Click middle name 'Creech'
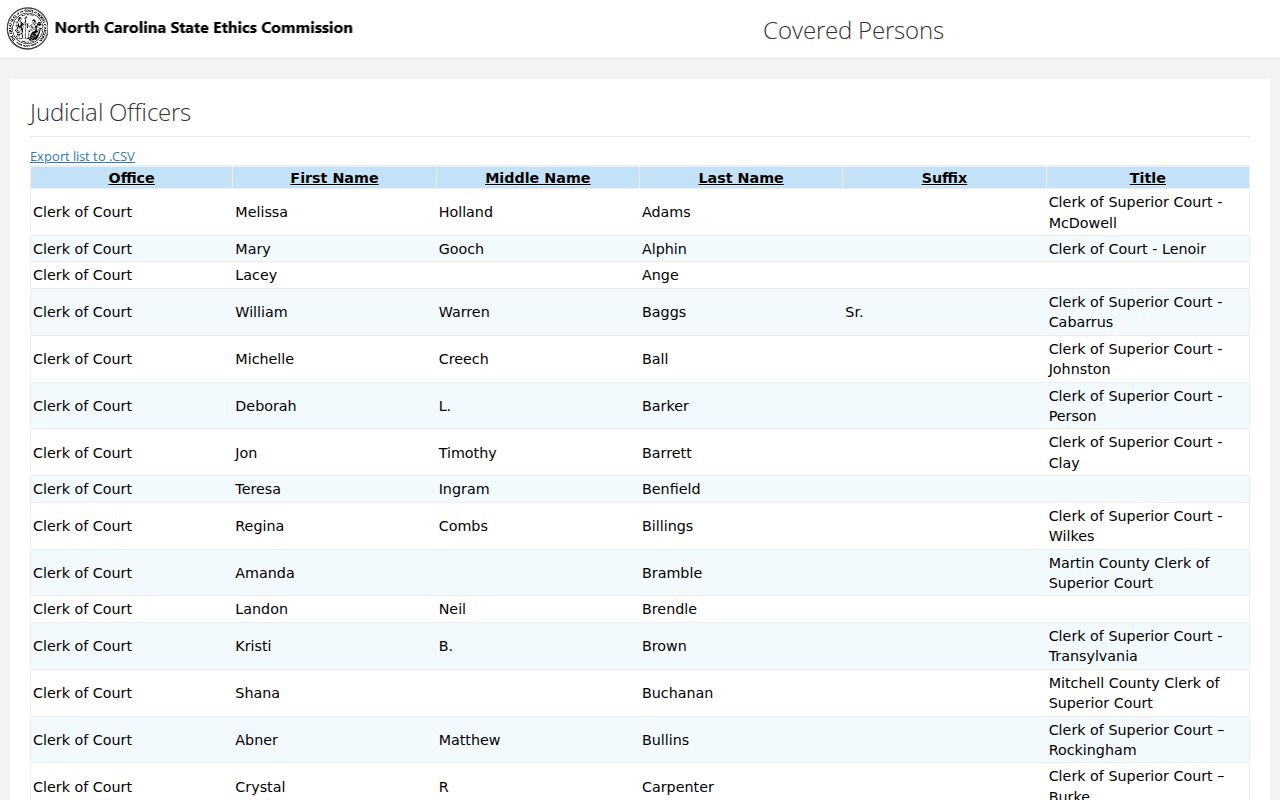This screenshot has width=1280, height=800. (x=464, y=359)
